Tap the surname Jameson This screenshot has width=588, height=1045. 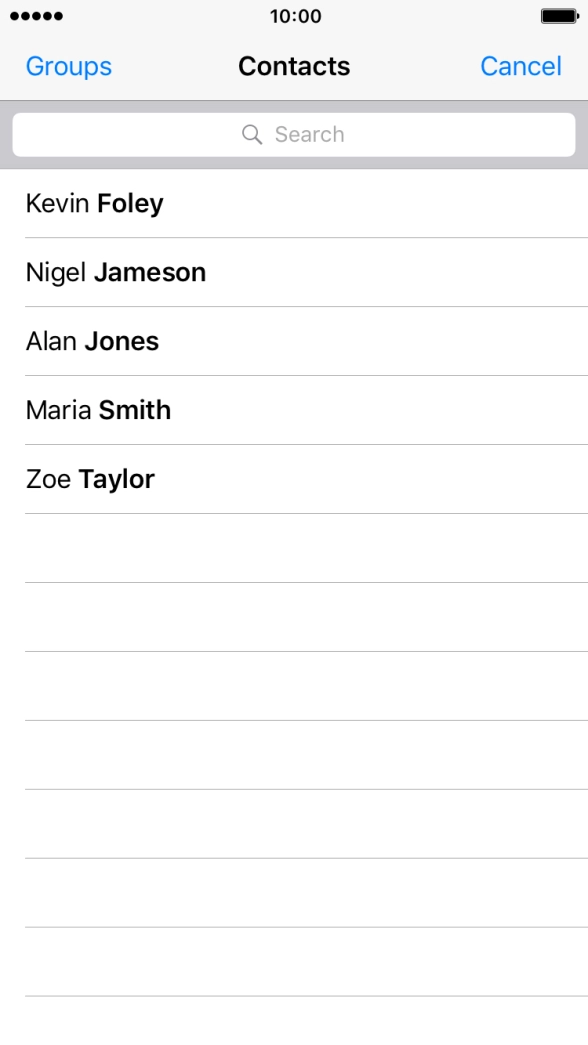pos(150,272)
